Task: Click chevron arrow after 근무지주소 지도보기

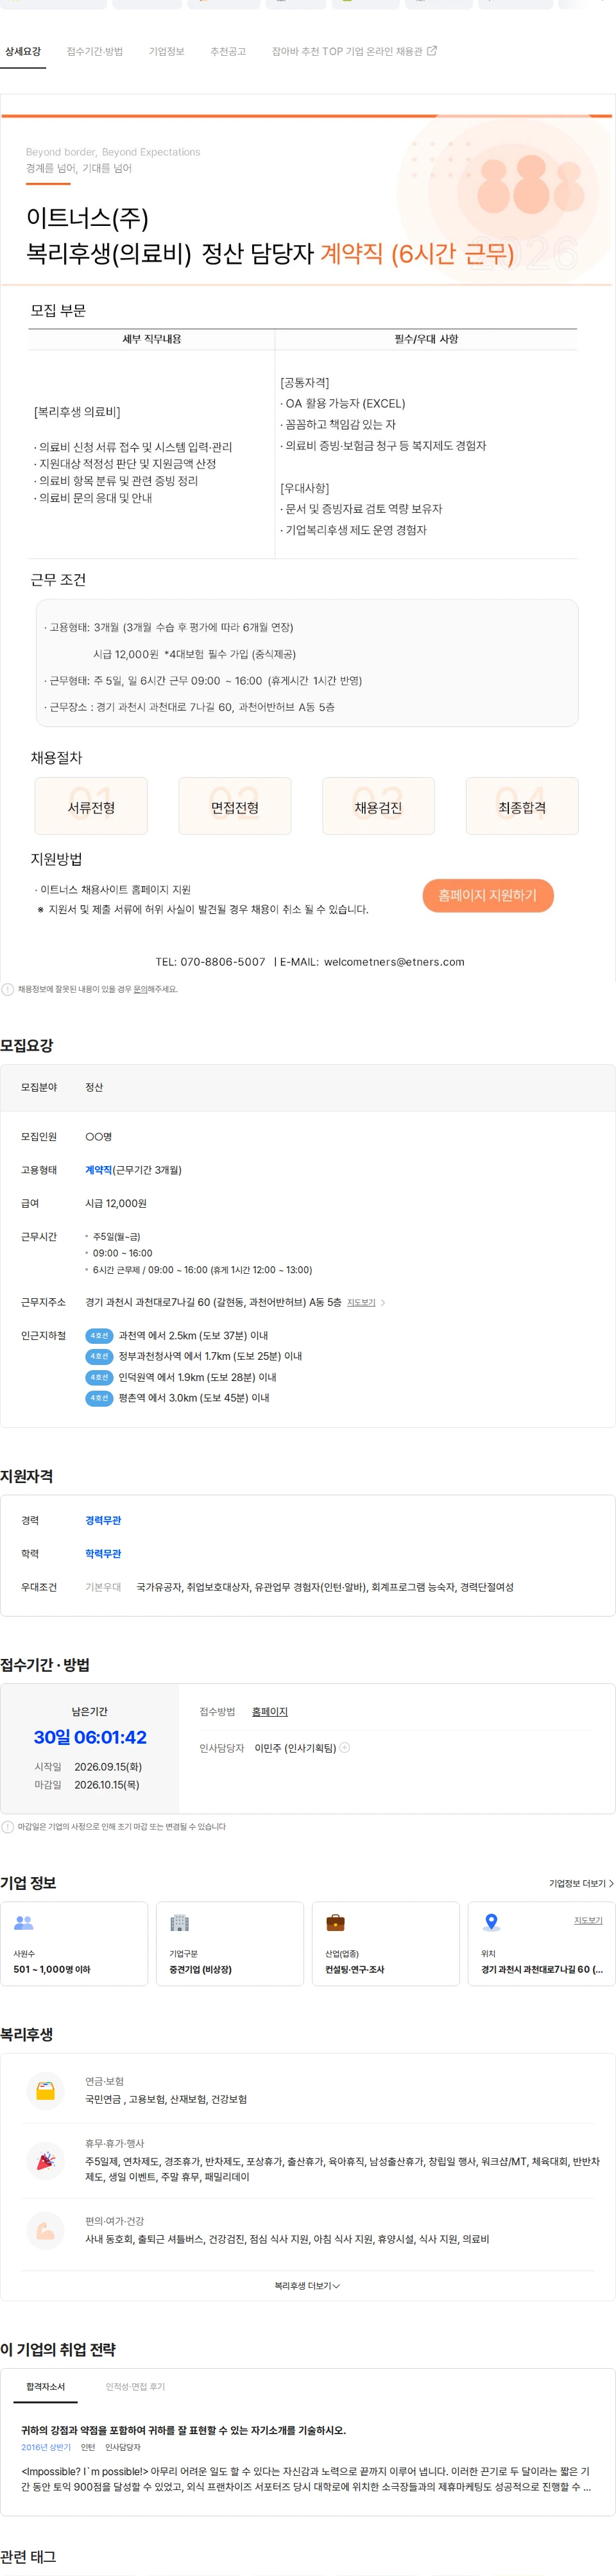Action: 383,1302
